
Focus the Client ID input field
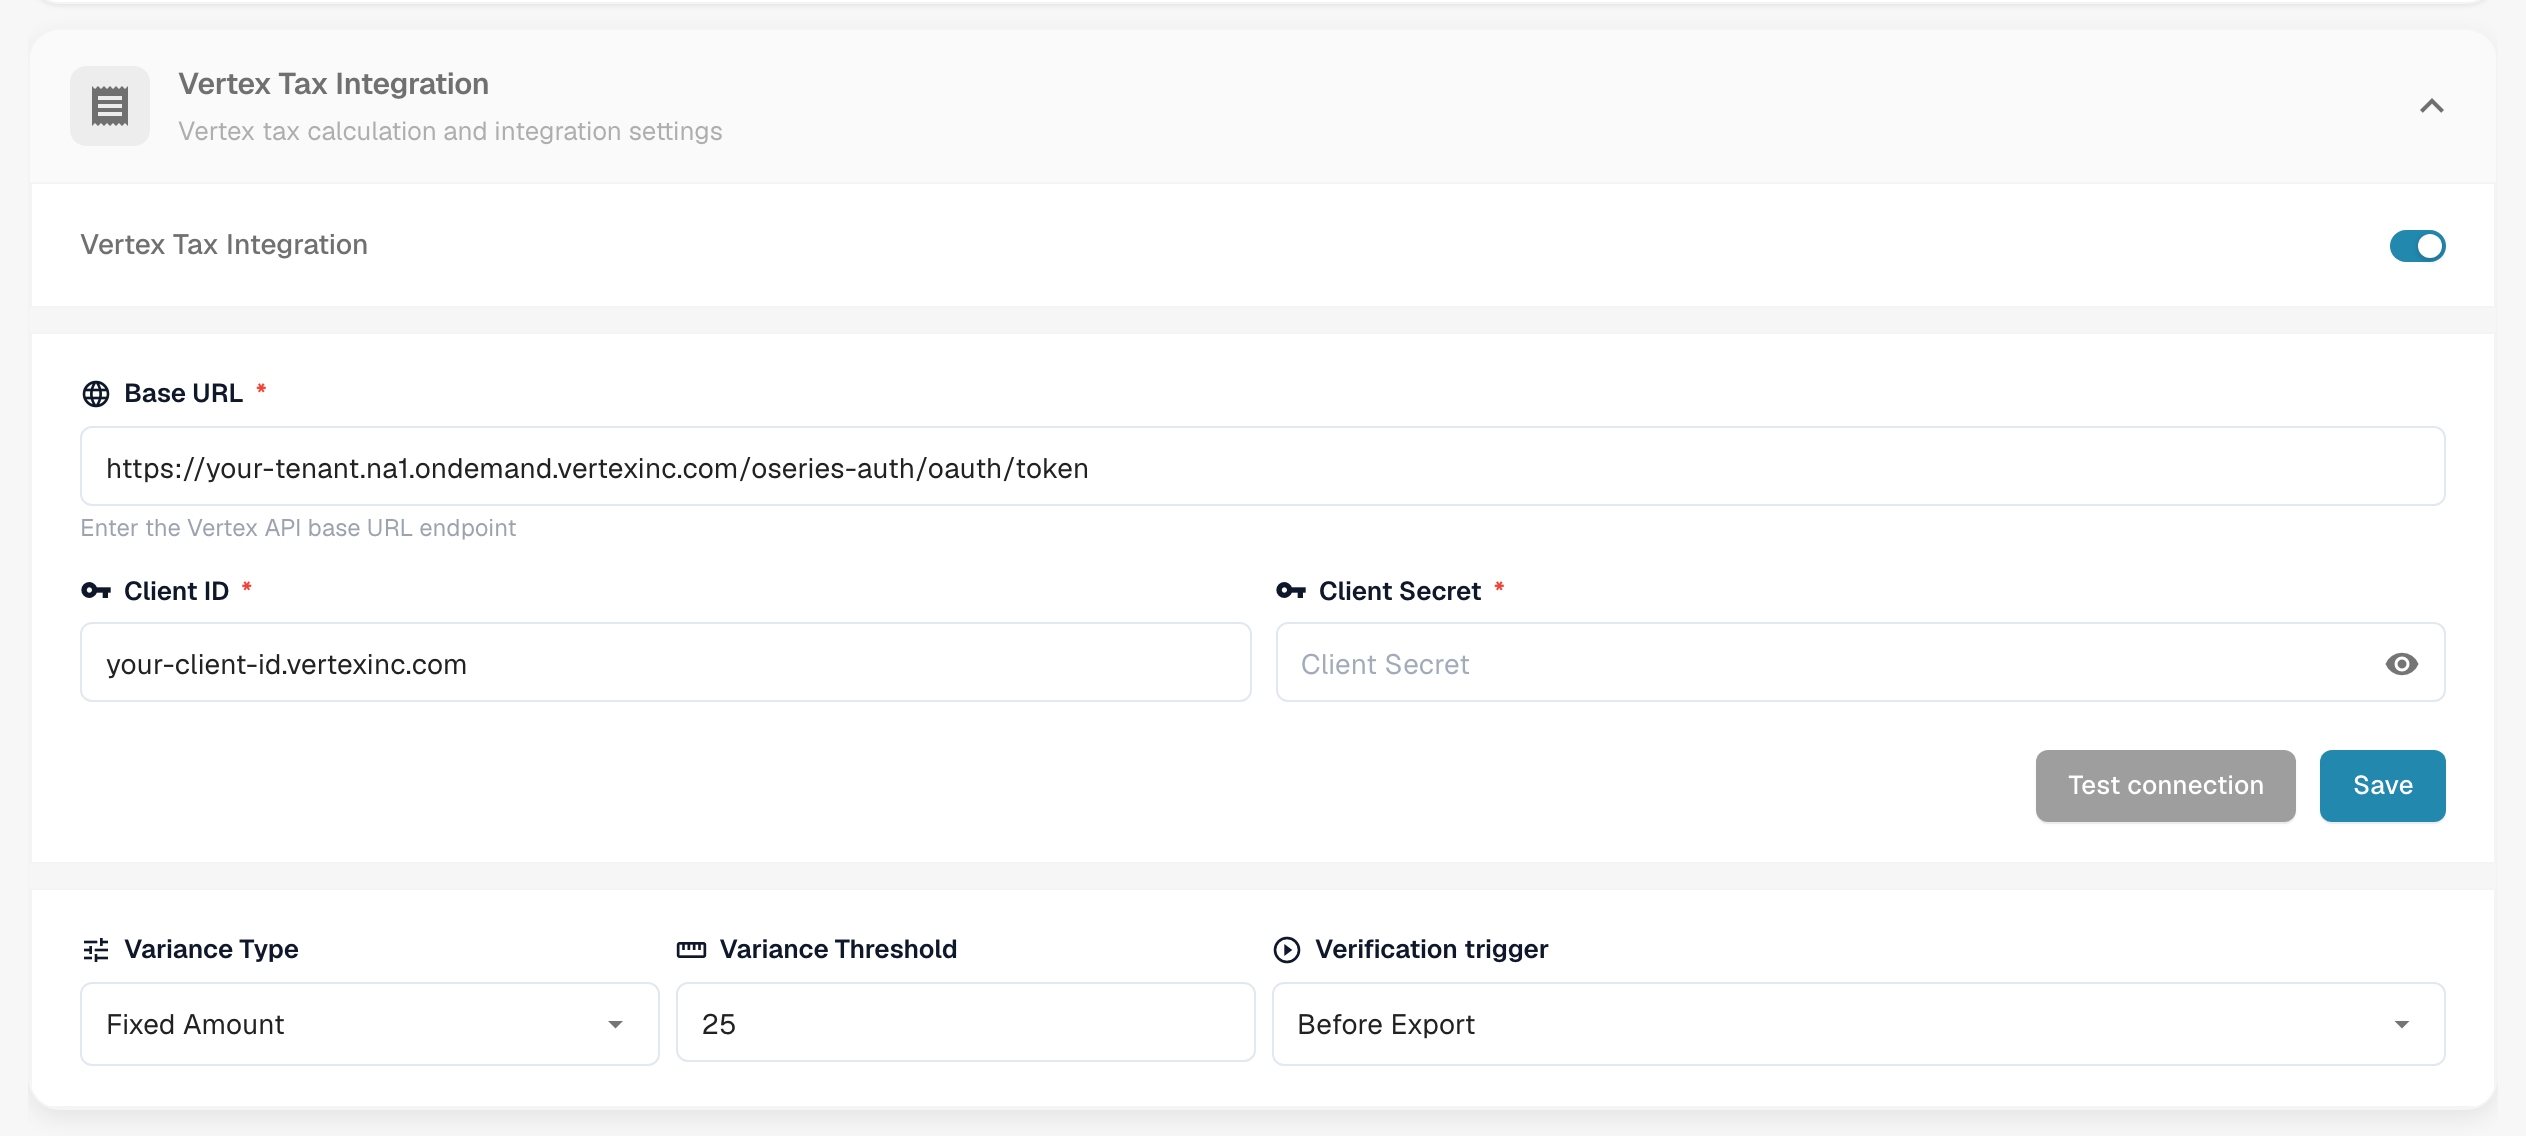665,663
